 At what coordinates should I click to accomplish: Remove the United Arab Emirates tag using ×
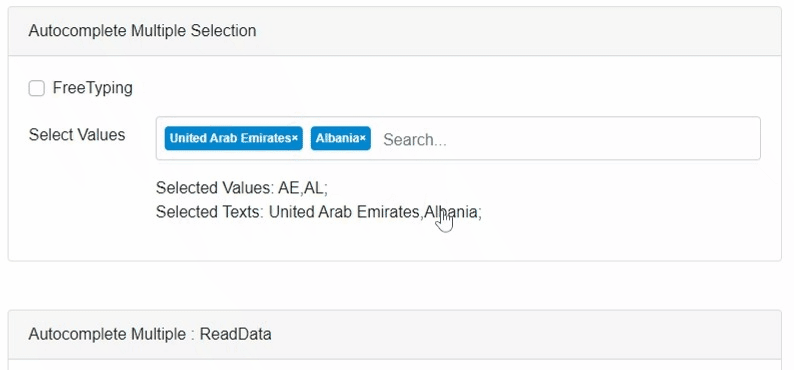pos(295,139)
